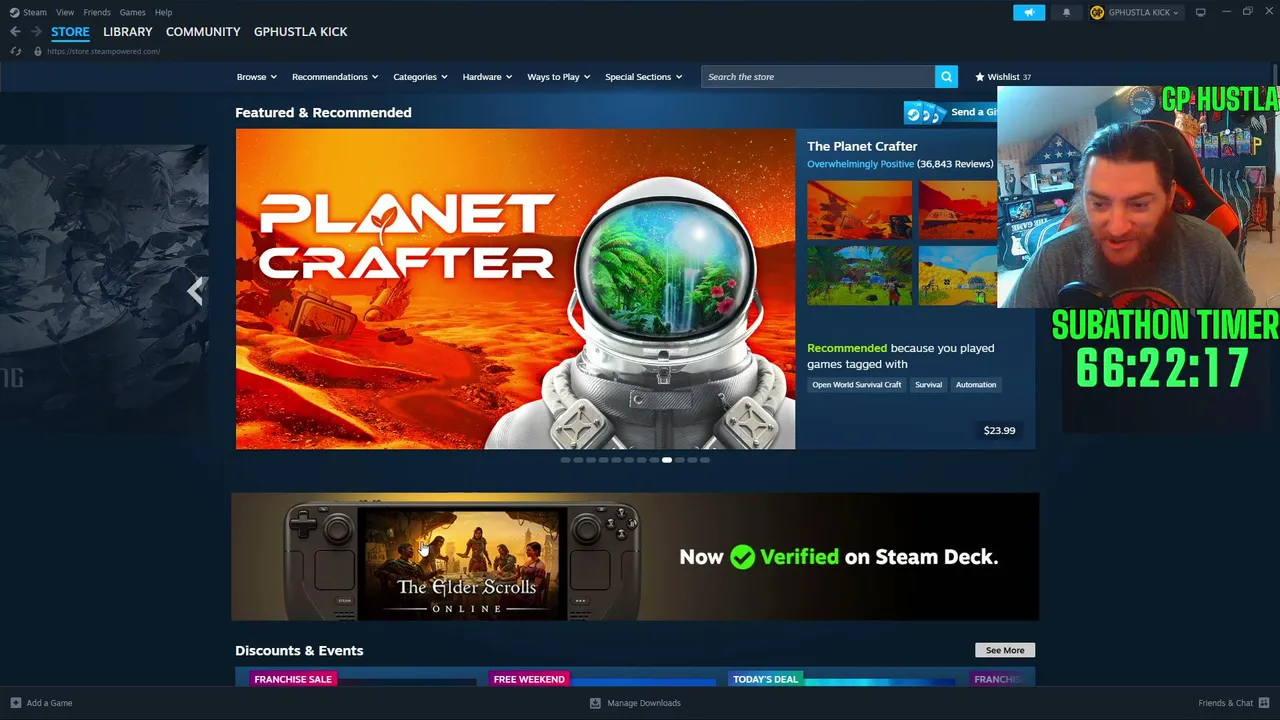Open the Hardware dropdown
This screenshot has height=720, width=1280.
click(x=487, y=77)
